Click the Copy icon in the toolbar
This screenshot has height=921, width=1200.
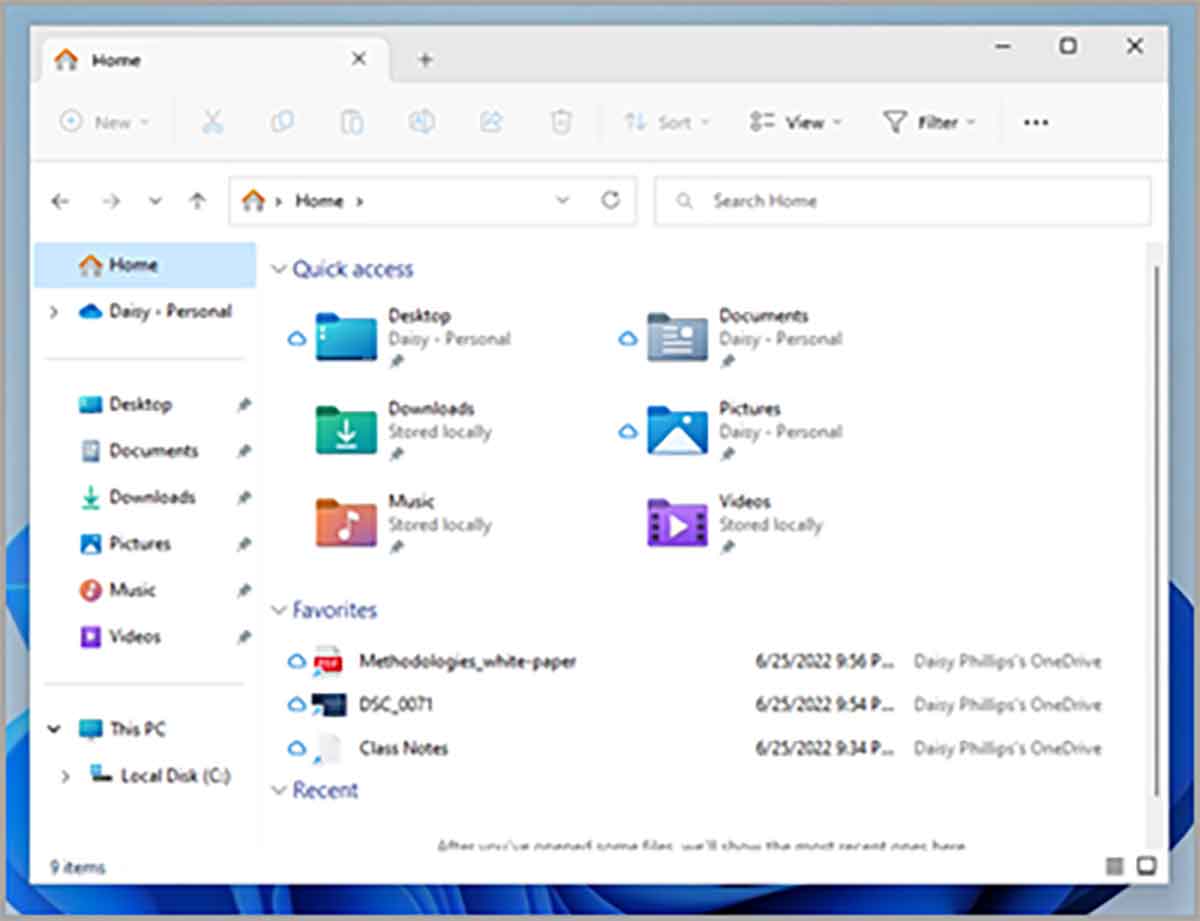(283, 121)
